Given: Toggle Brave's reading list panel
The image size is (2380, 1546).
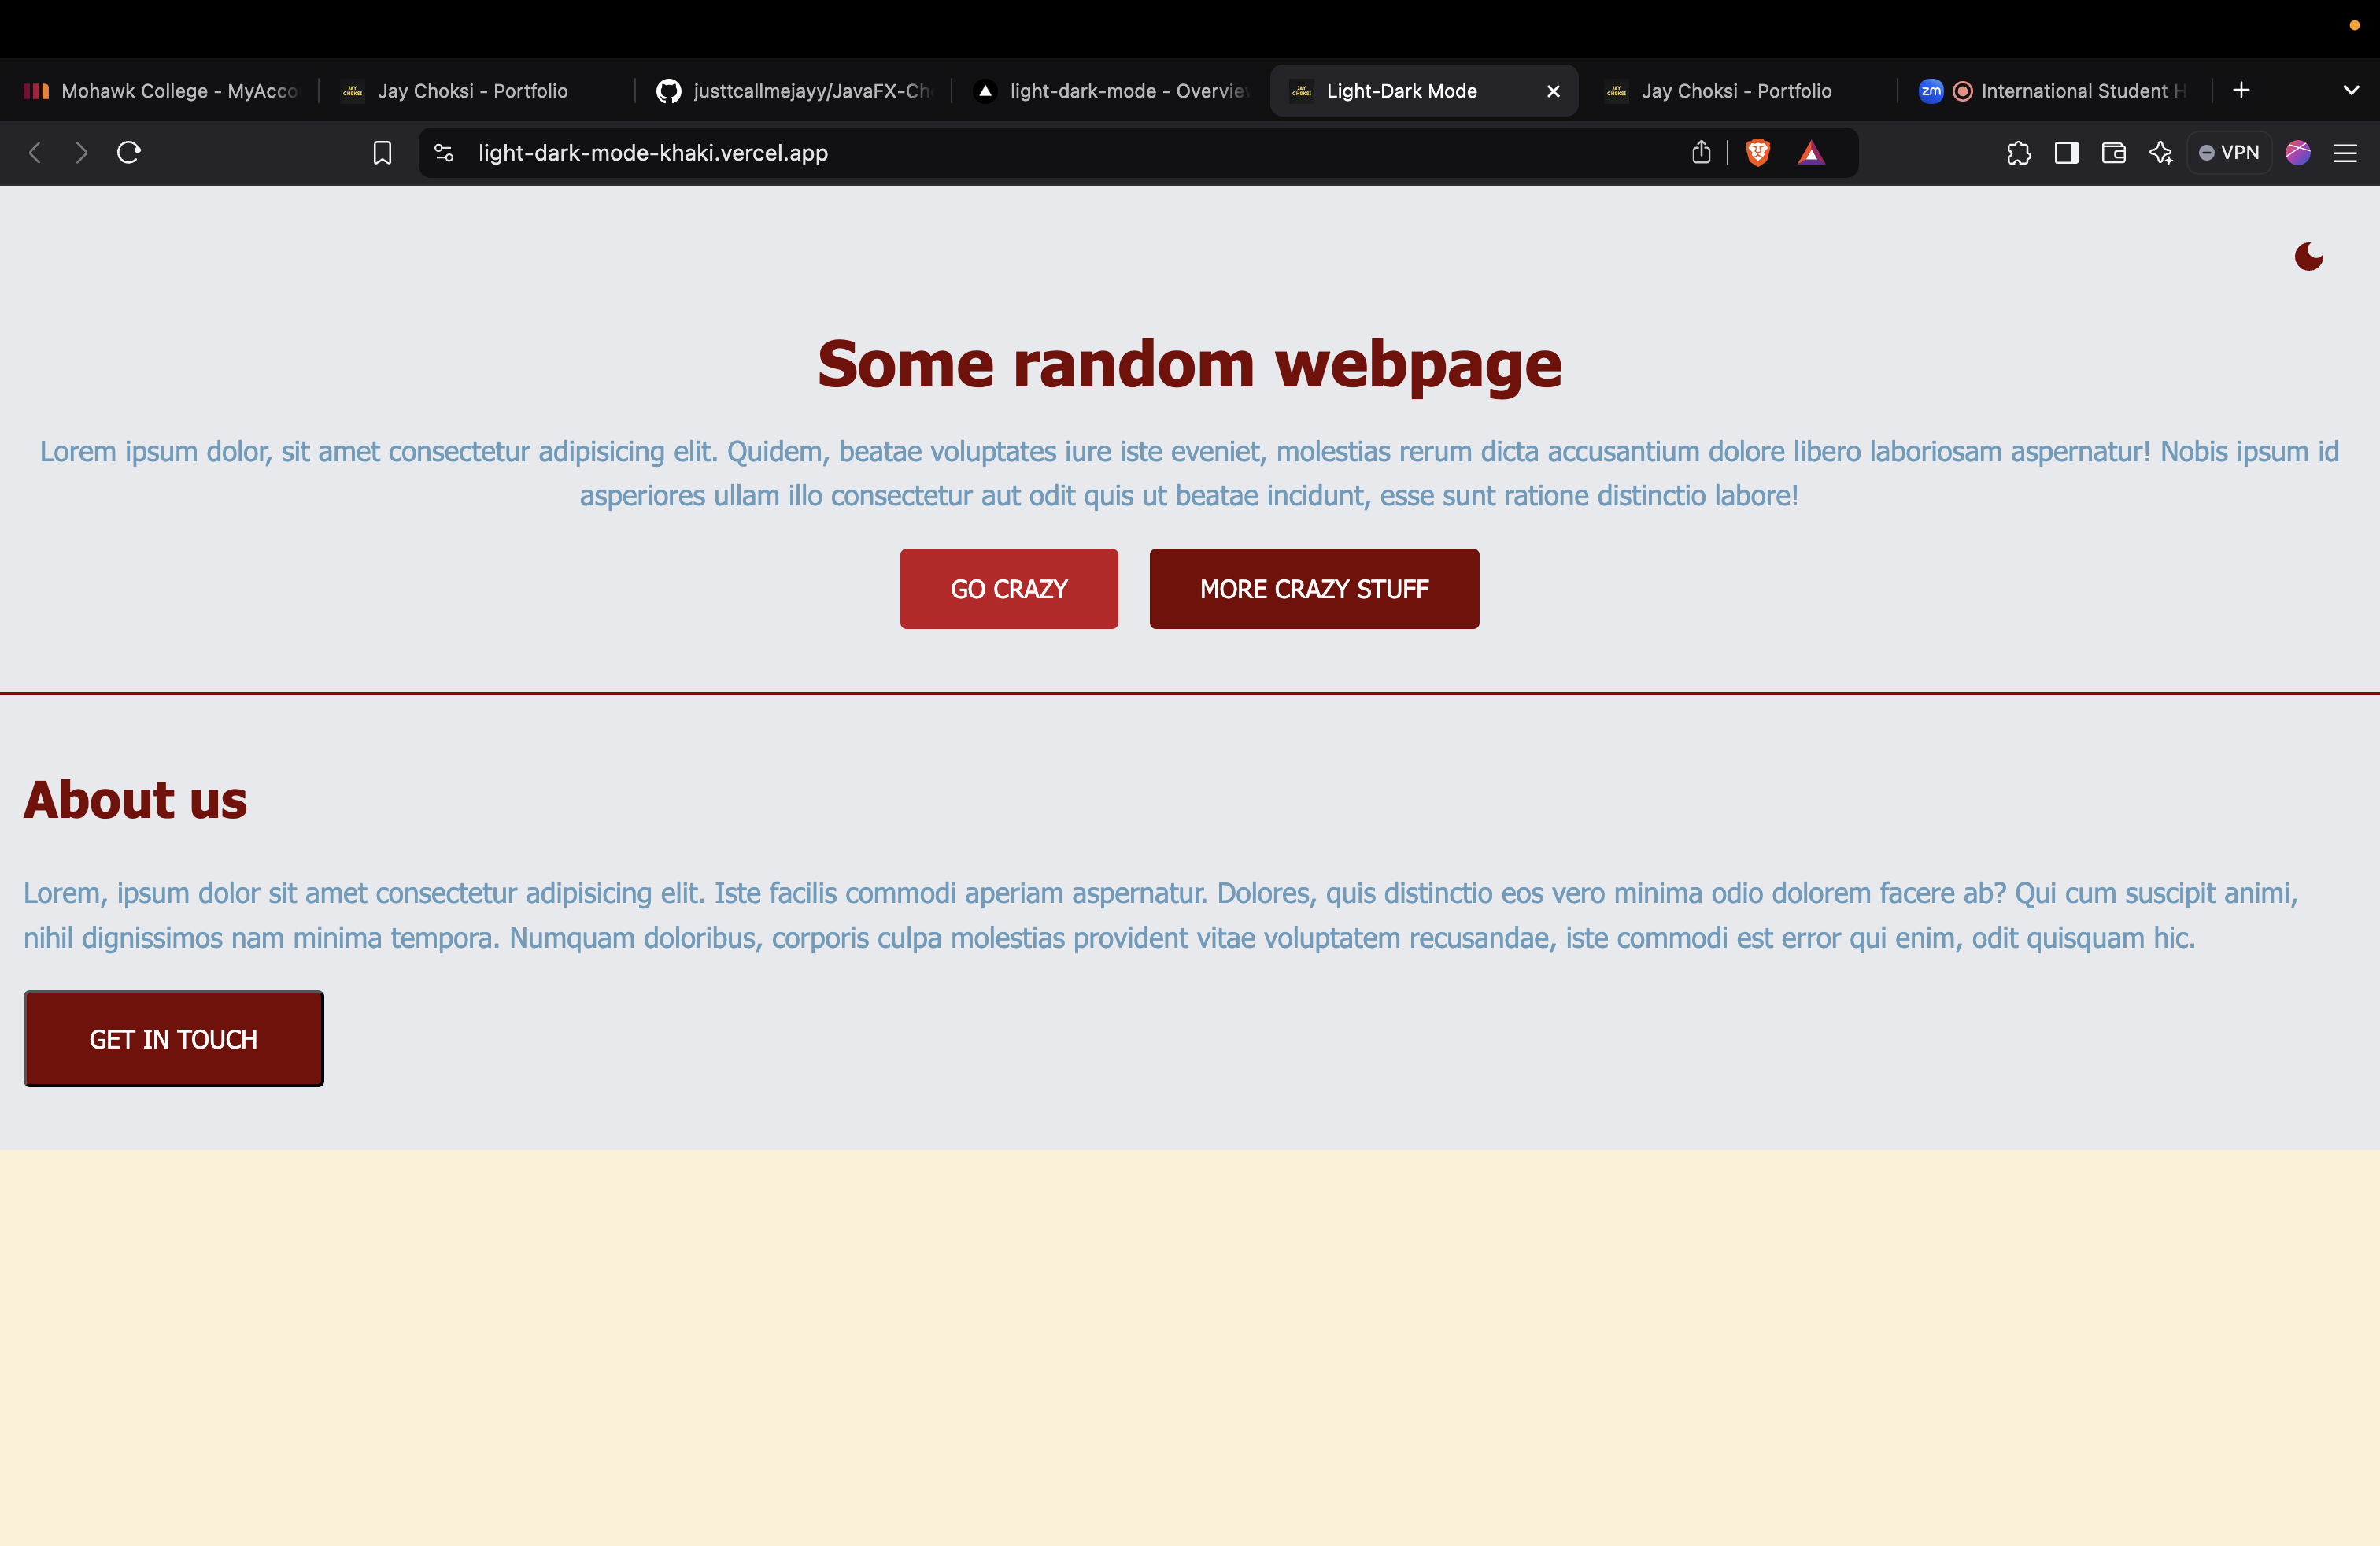Looking at the screenshot, I should coord(2066,153).
